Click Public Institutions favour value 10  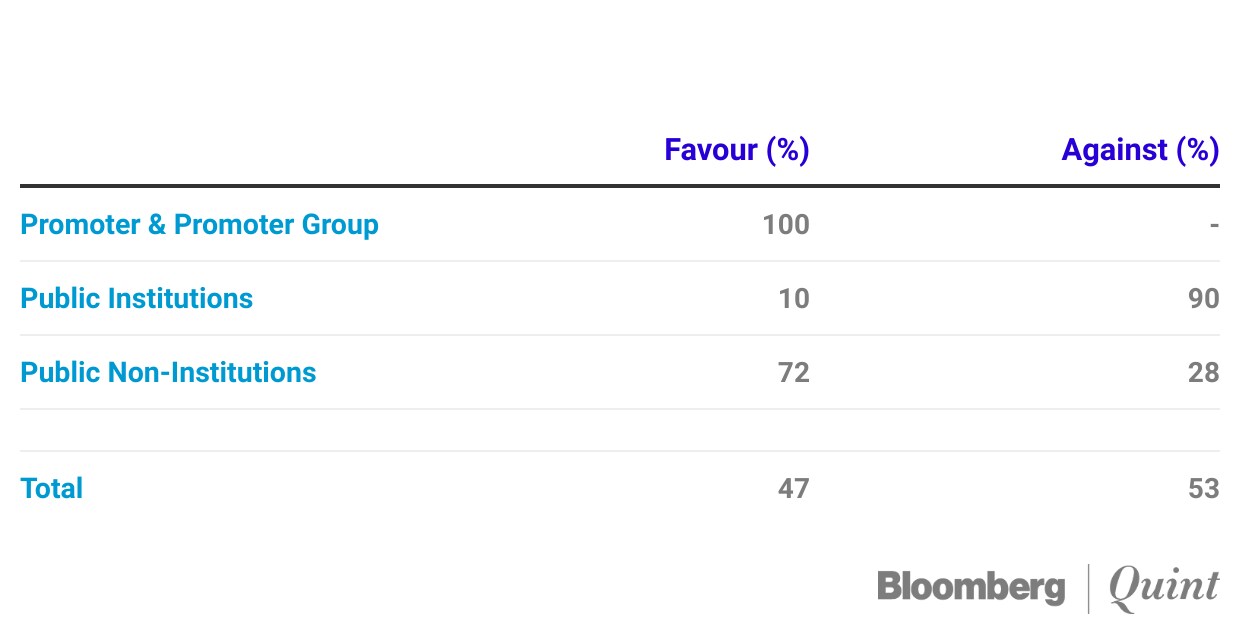pyautogui.click(x=794, y=298)
